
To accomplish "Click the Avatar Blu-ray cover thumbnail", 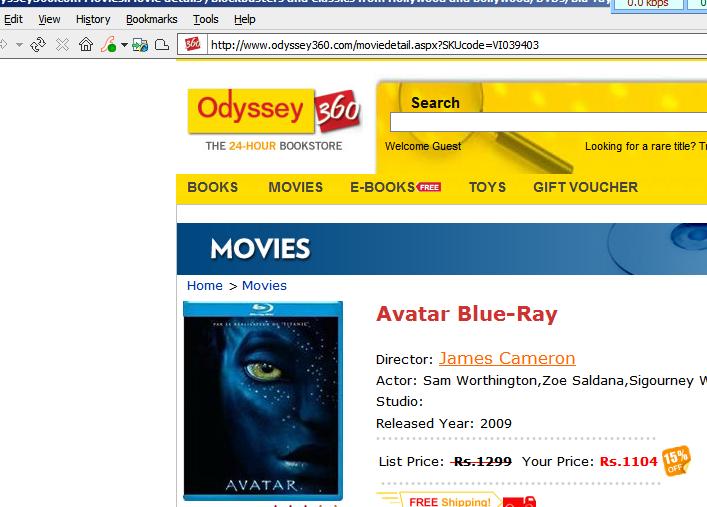I will pos(263,401).
